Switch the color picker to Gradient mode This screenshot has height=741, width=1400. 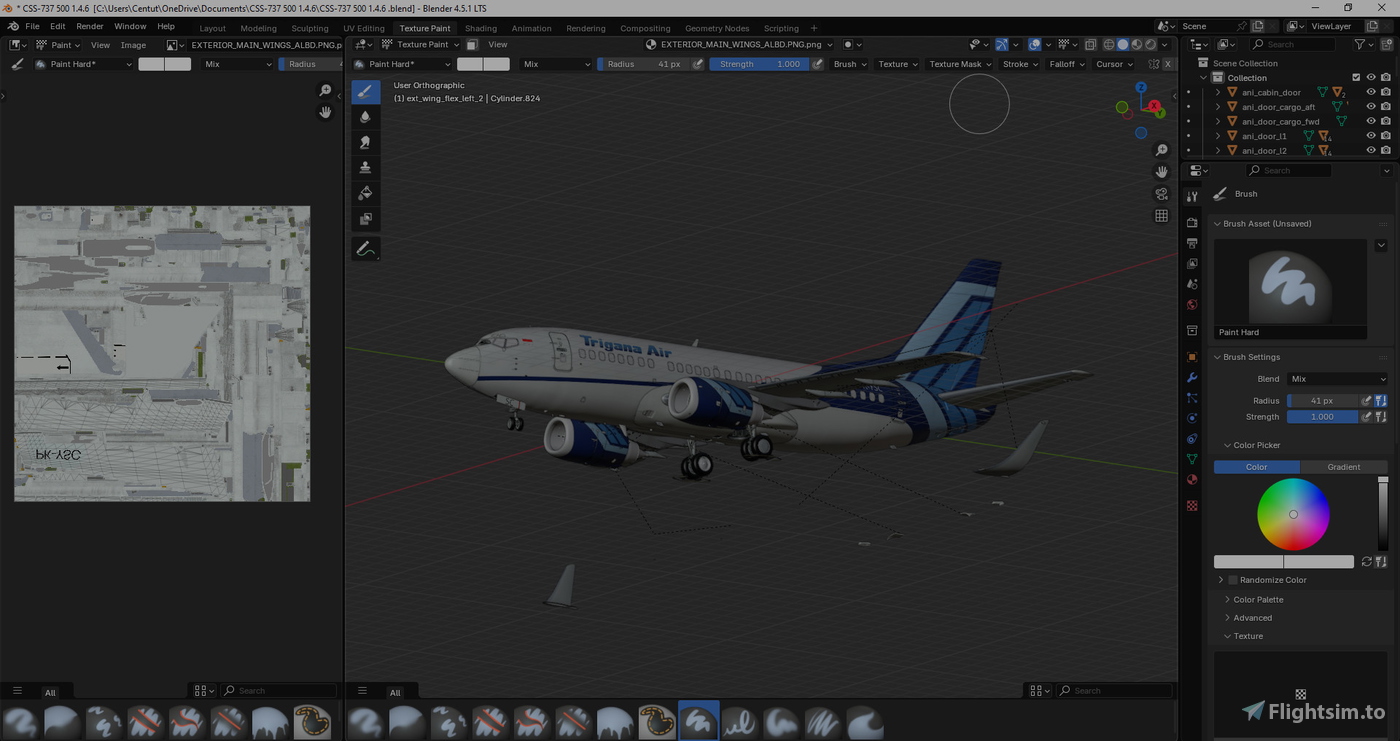pos(1343,466)
